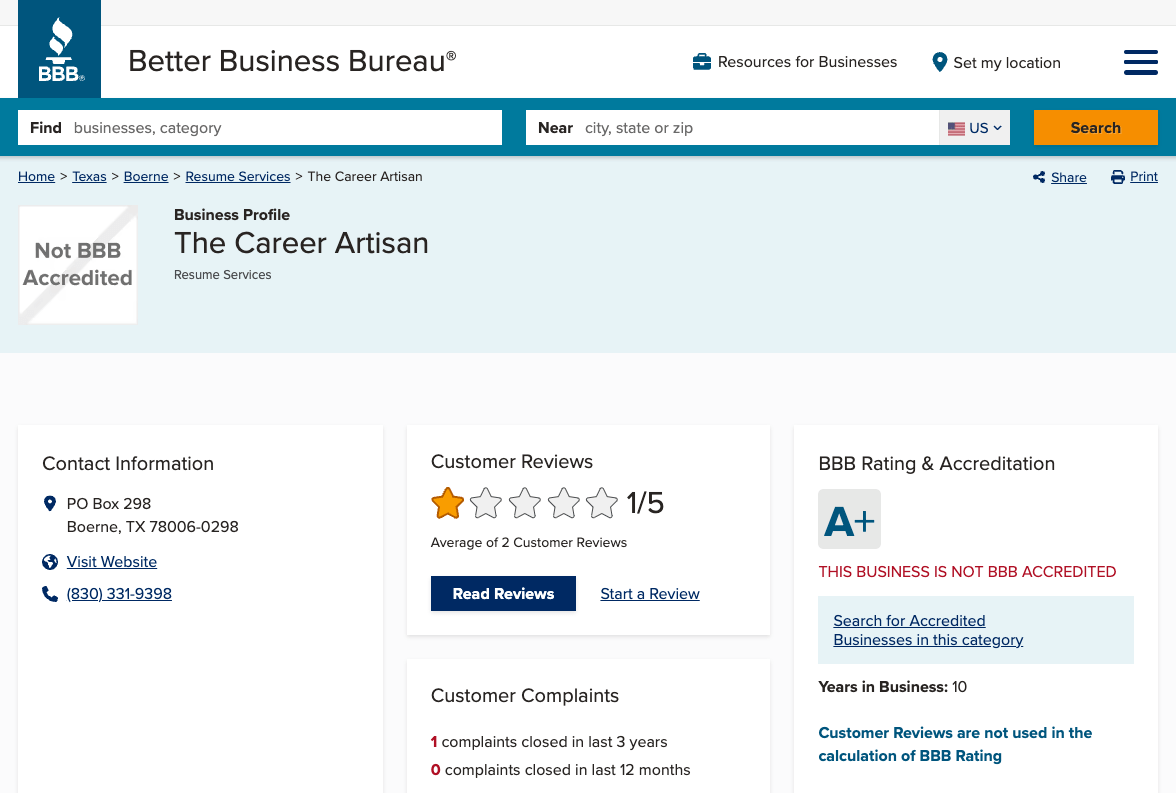This screenshot has height=793, width=1176.
Task: Click the Near city, state or zip field
Action: 732,128
